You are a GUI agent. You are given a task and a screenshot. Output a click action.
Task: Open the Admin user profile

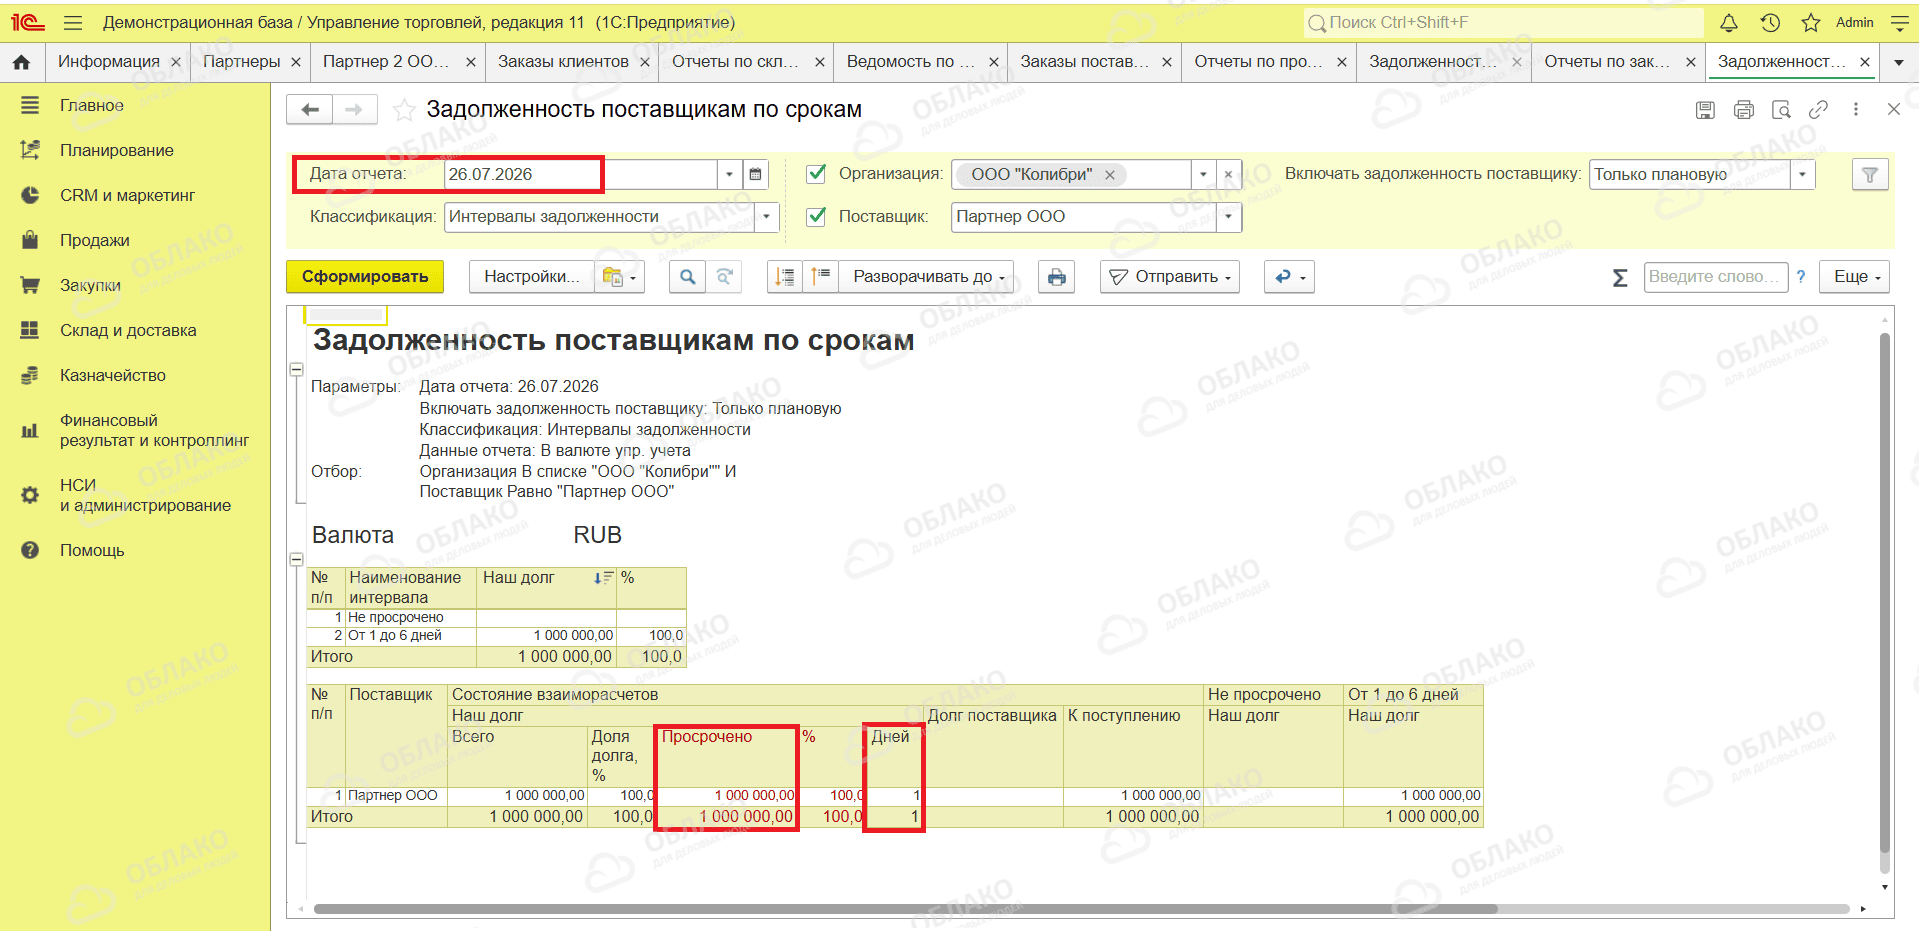1854,22
